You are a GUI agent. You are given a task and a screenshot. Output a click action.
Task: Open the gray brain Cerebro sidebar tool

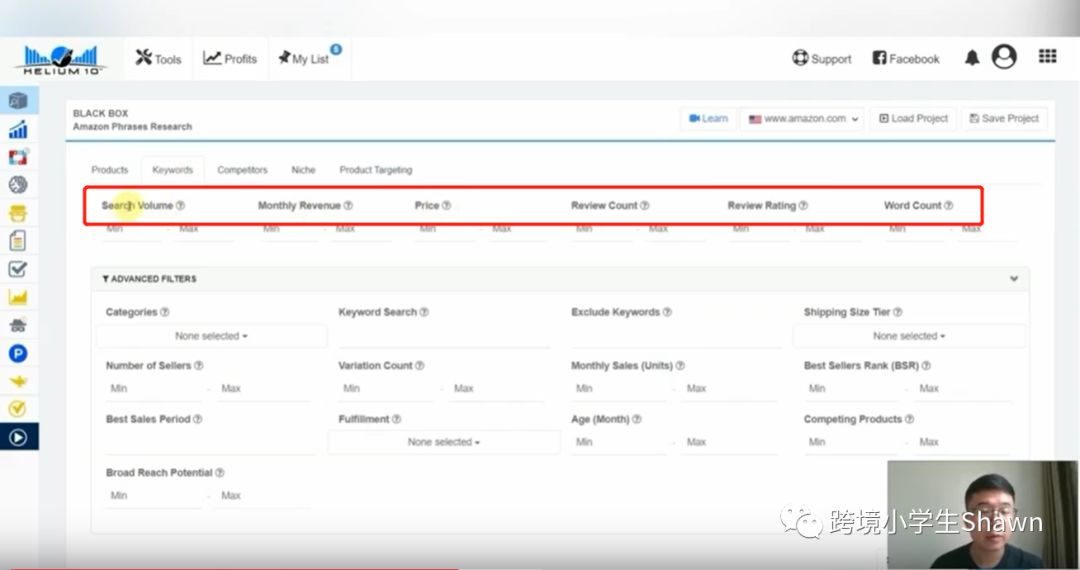coord(18,184)
